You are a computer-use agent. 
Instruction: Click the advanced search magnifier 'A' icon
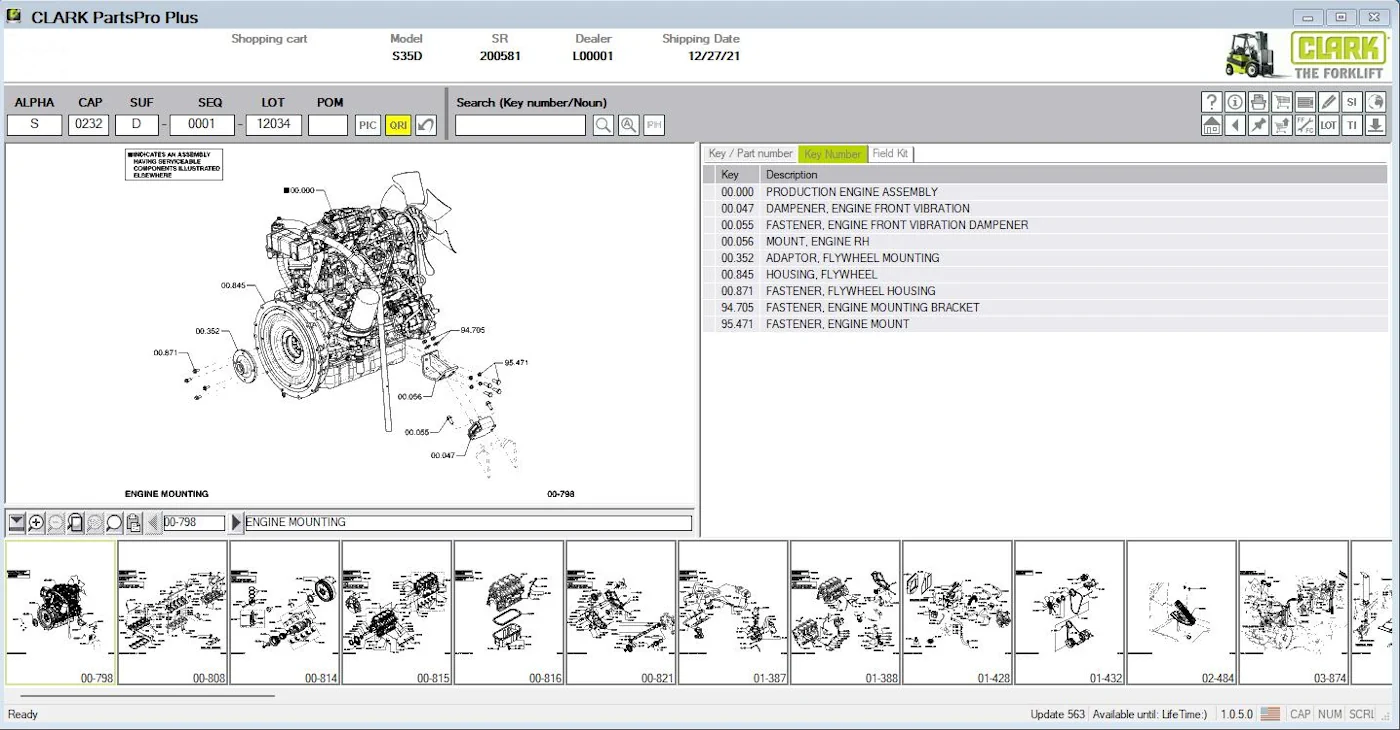click(x=628, y=125)
